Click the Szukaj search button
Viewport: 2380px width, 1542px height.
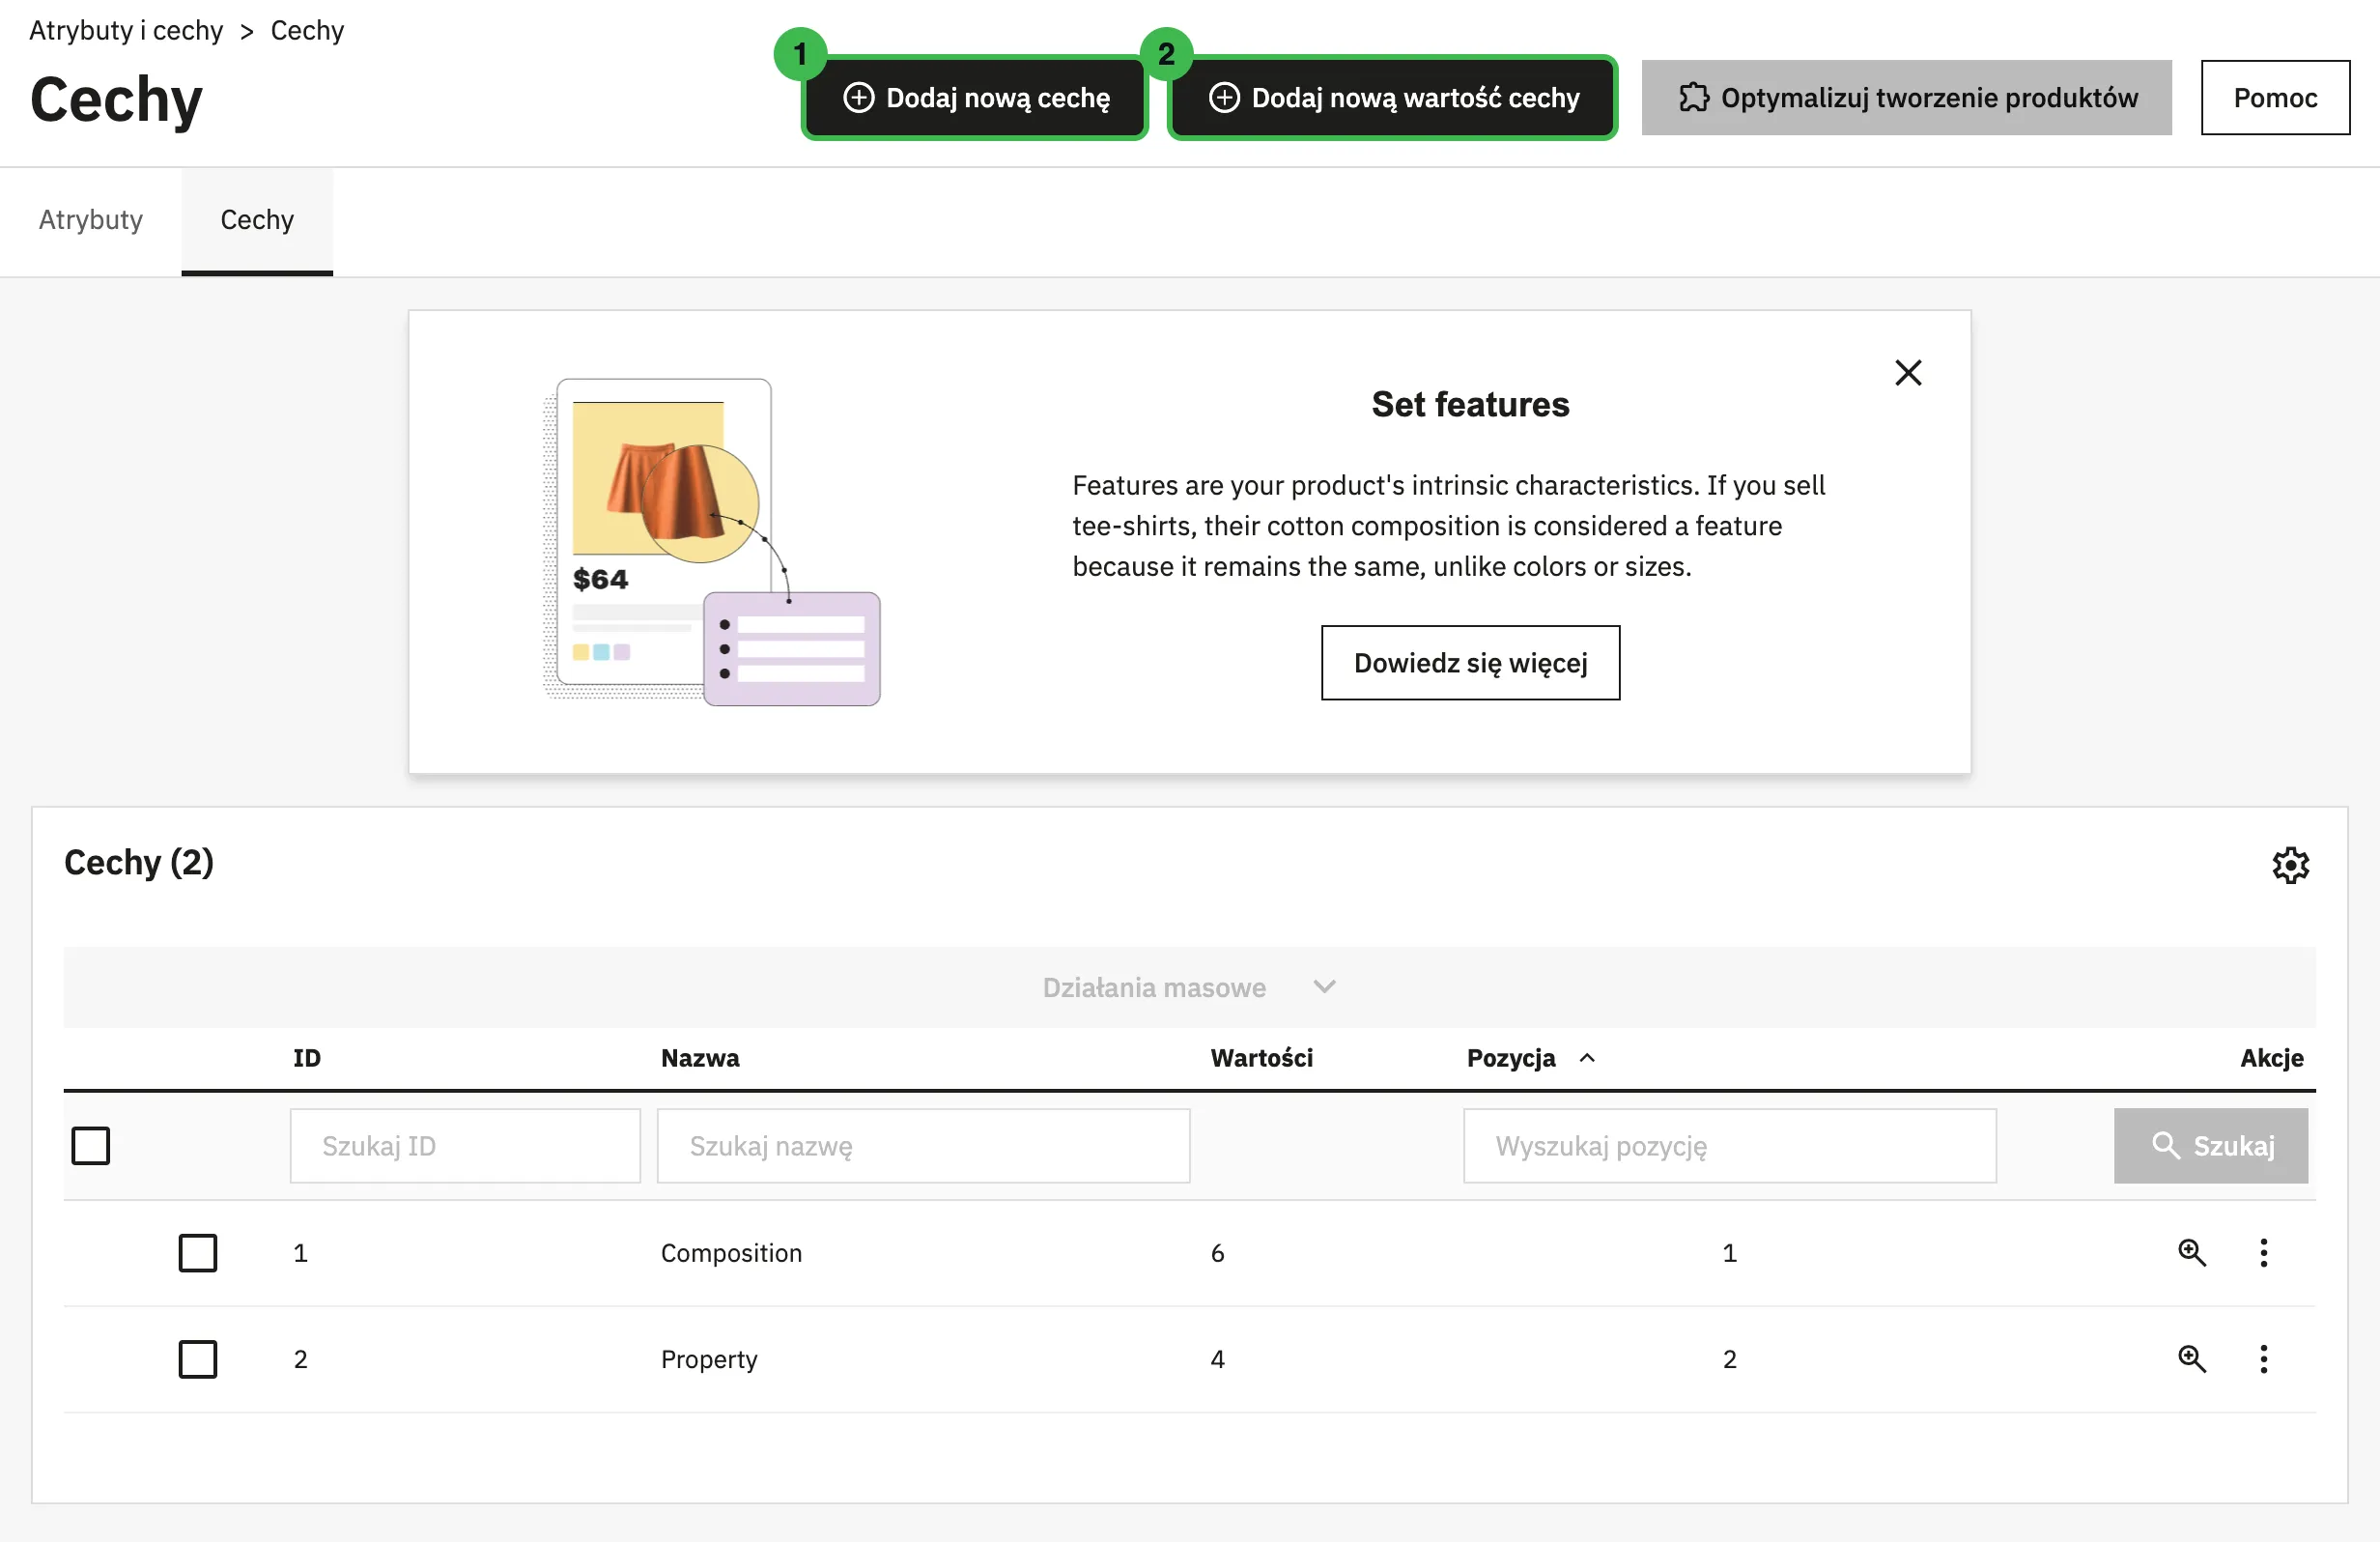pyautogui.click(x=2211, y=1146)
